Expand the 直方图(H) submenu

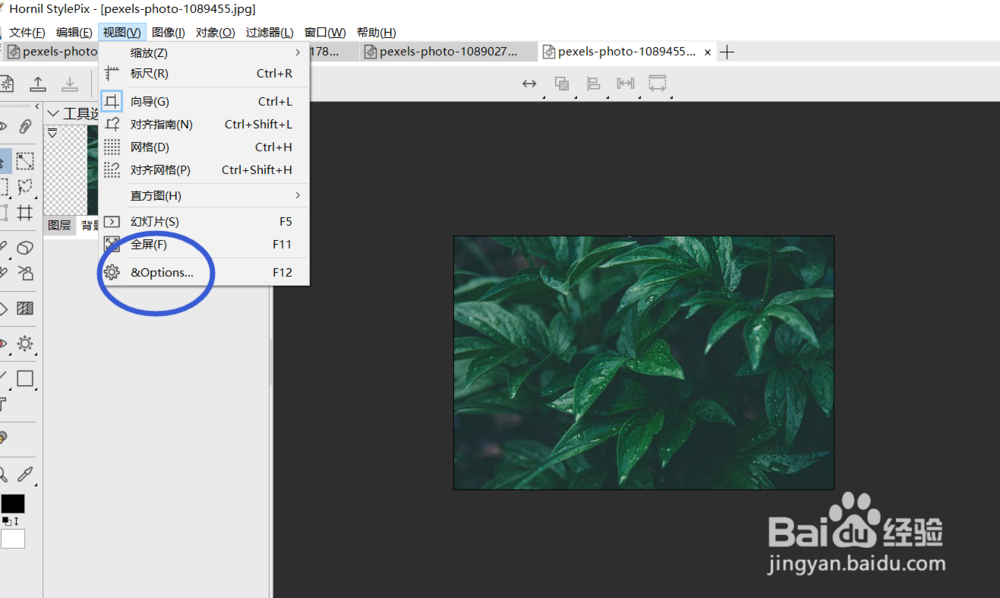pyautogui.click(x=204, y=195)
